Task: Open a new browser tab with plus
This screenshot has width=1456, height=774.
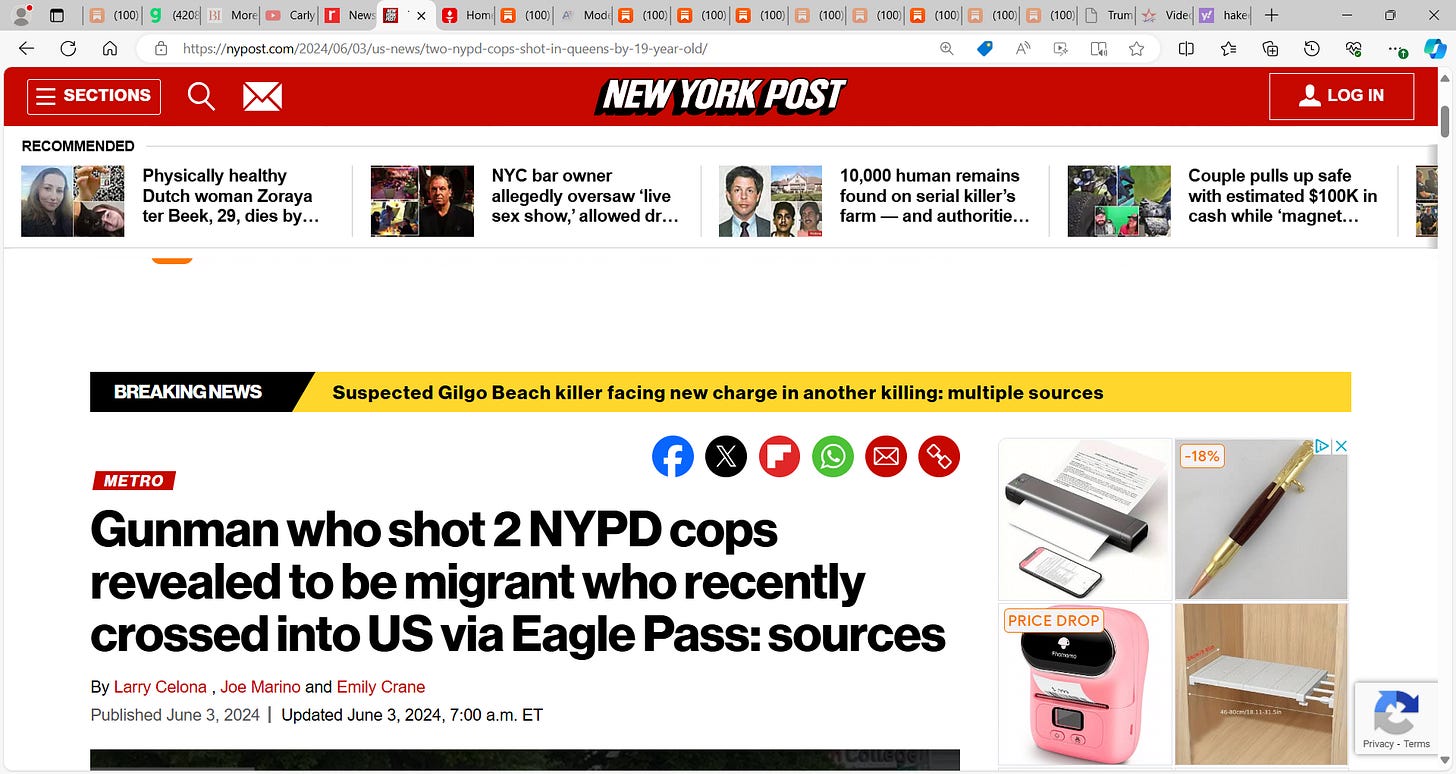Action: [1271, 15]
